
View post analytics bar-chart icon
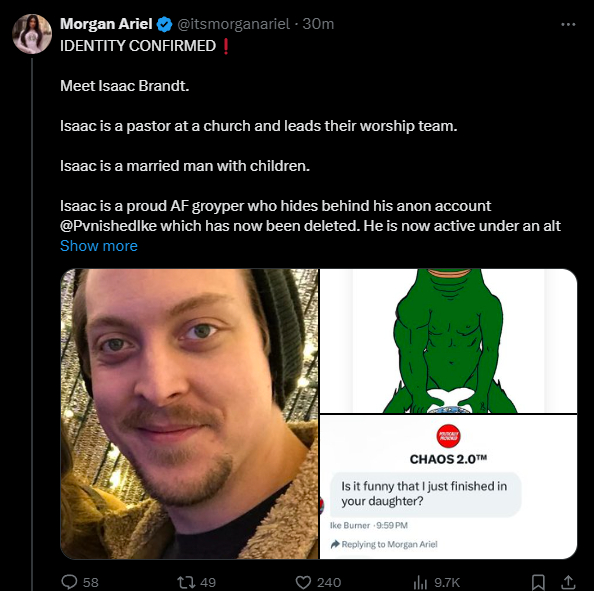tap(420, 582)
